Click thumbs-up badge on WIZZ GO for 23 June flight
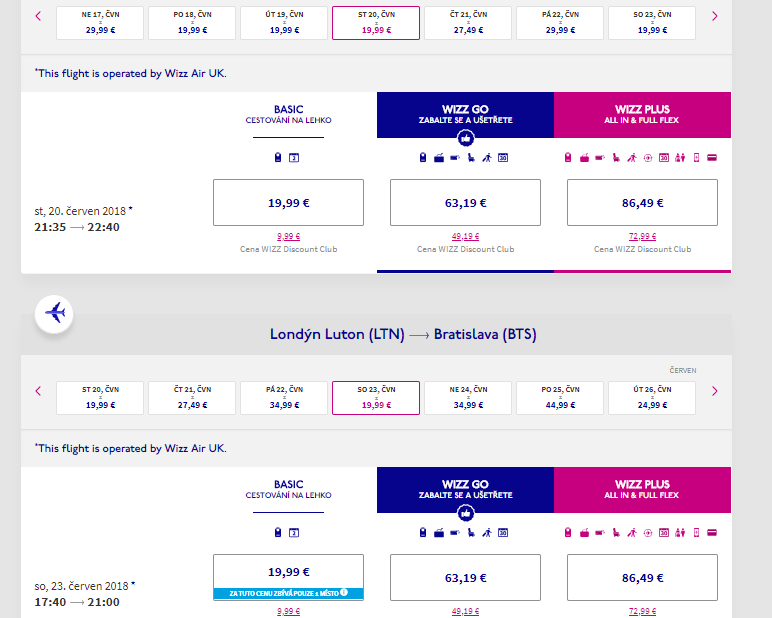 click(x=465, y=513)
